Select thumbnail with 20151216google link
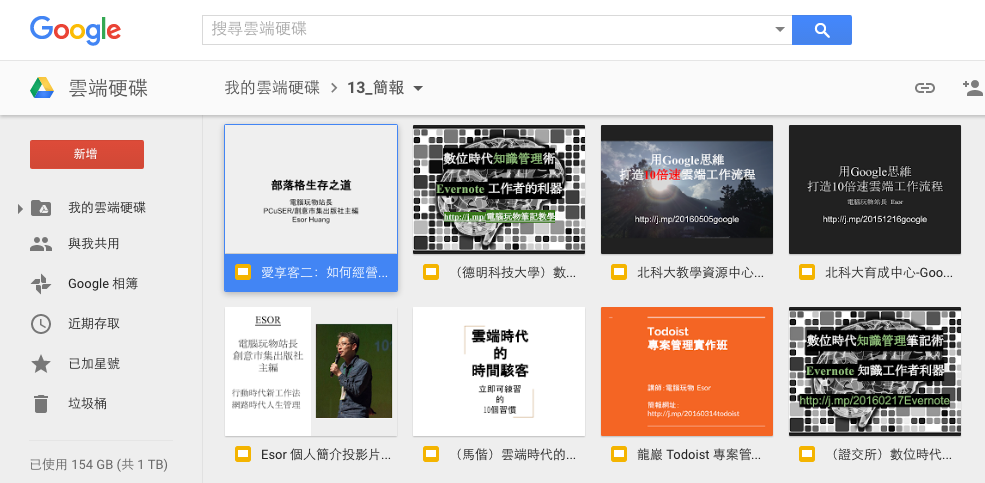 click(875, 189)
